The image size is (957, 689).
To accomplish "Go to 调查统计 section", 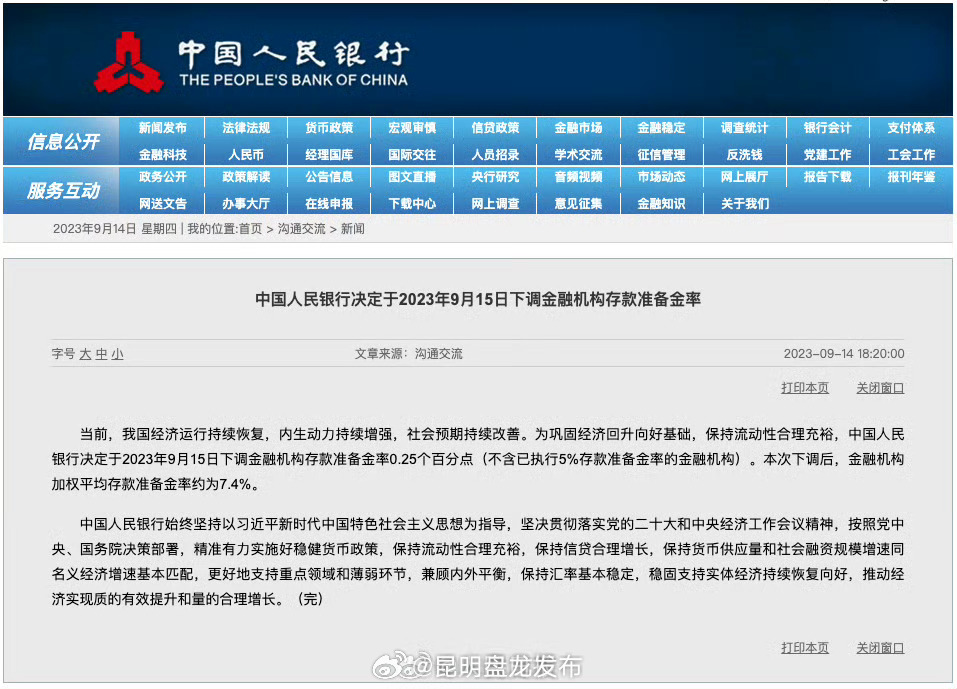I will pos(744,128).
